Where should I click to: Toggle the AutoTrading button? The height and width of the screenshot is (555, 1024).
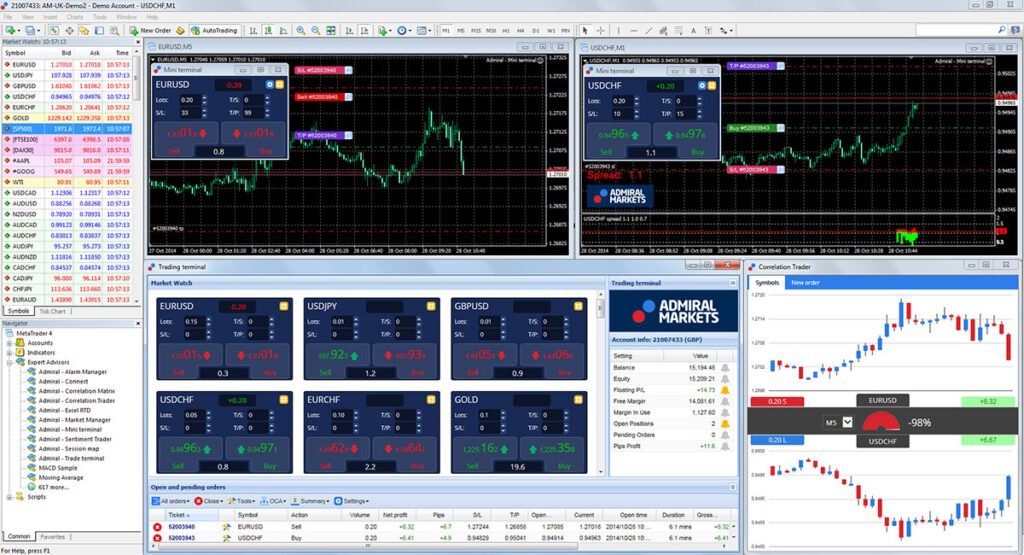[x=214, y=30]
